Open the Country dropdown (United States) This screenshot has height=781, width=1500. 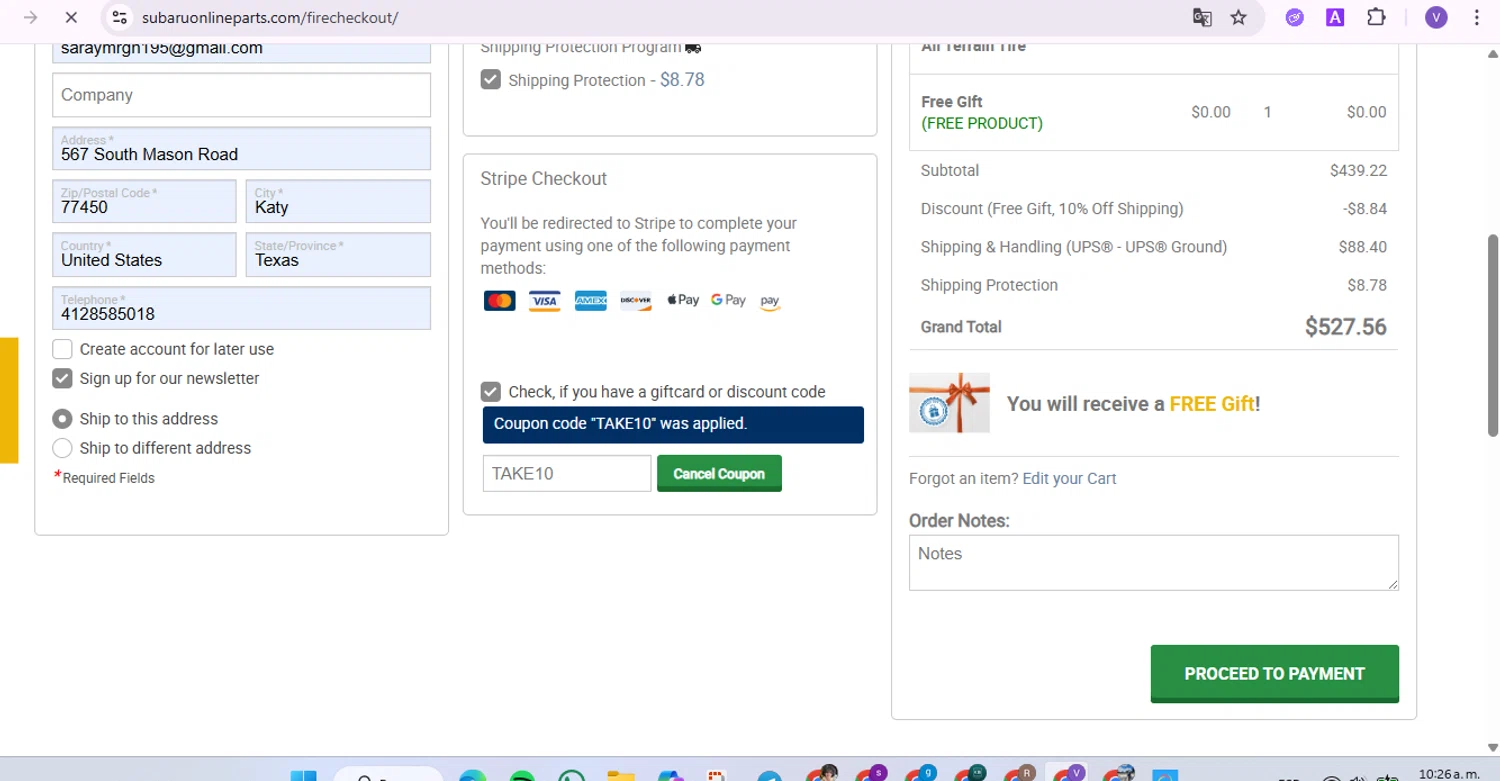click(144, 255)
